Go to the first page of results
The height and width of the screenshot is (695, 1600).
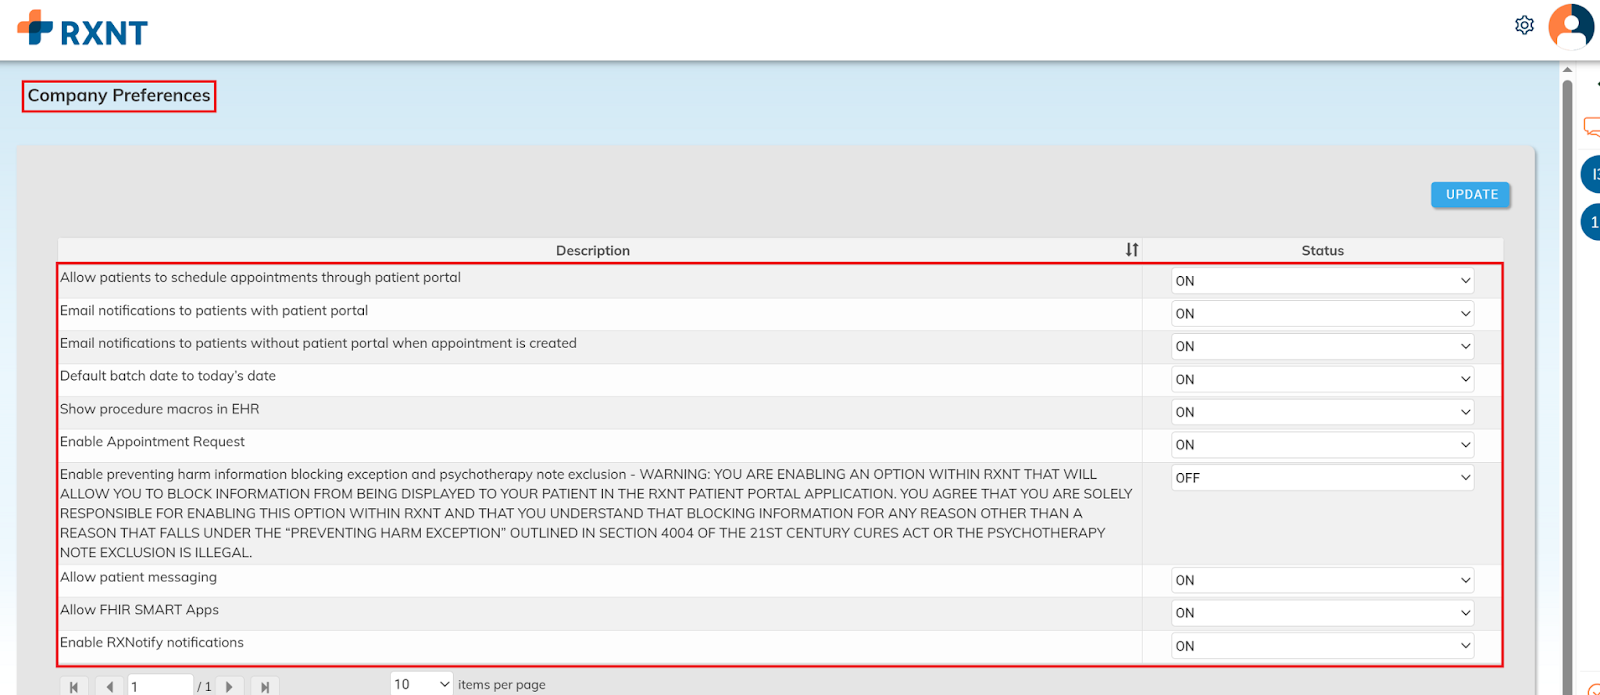pyautogui.click(x=74, y=686)
